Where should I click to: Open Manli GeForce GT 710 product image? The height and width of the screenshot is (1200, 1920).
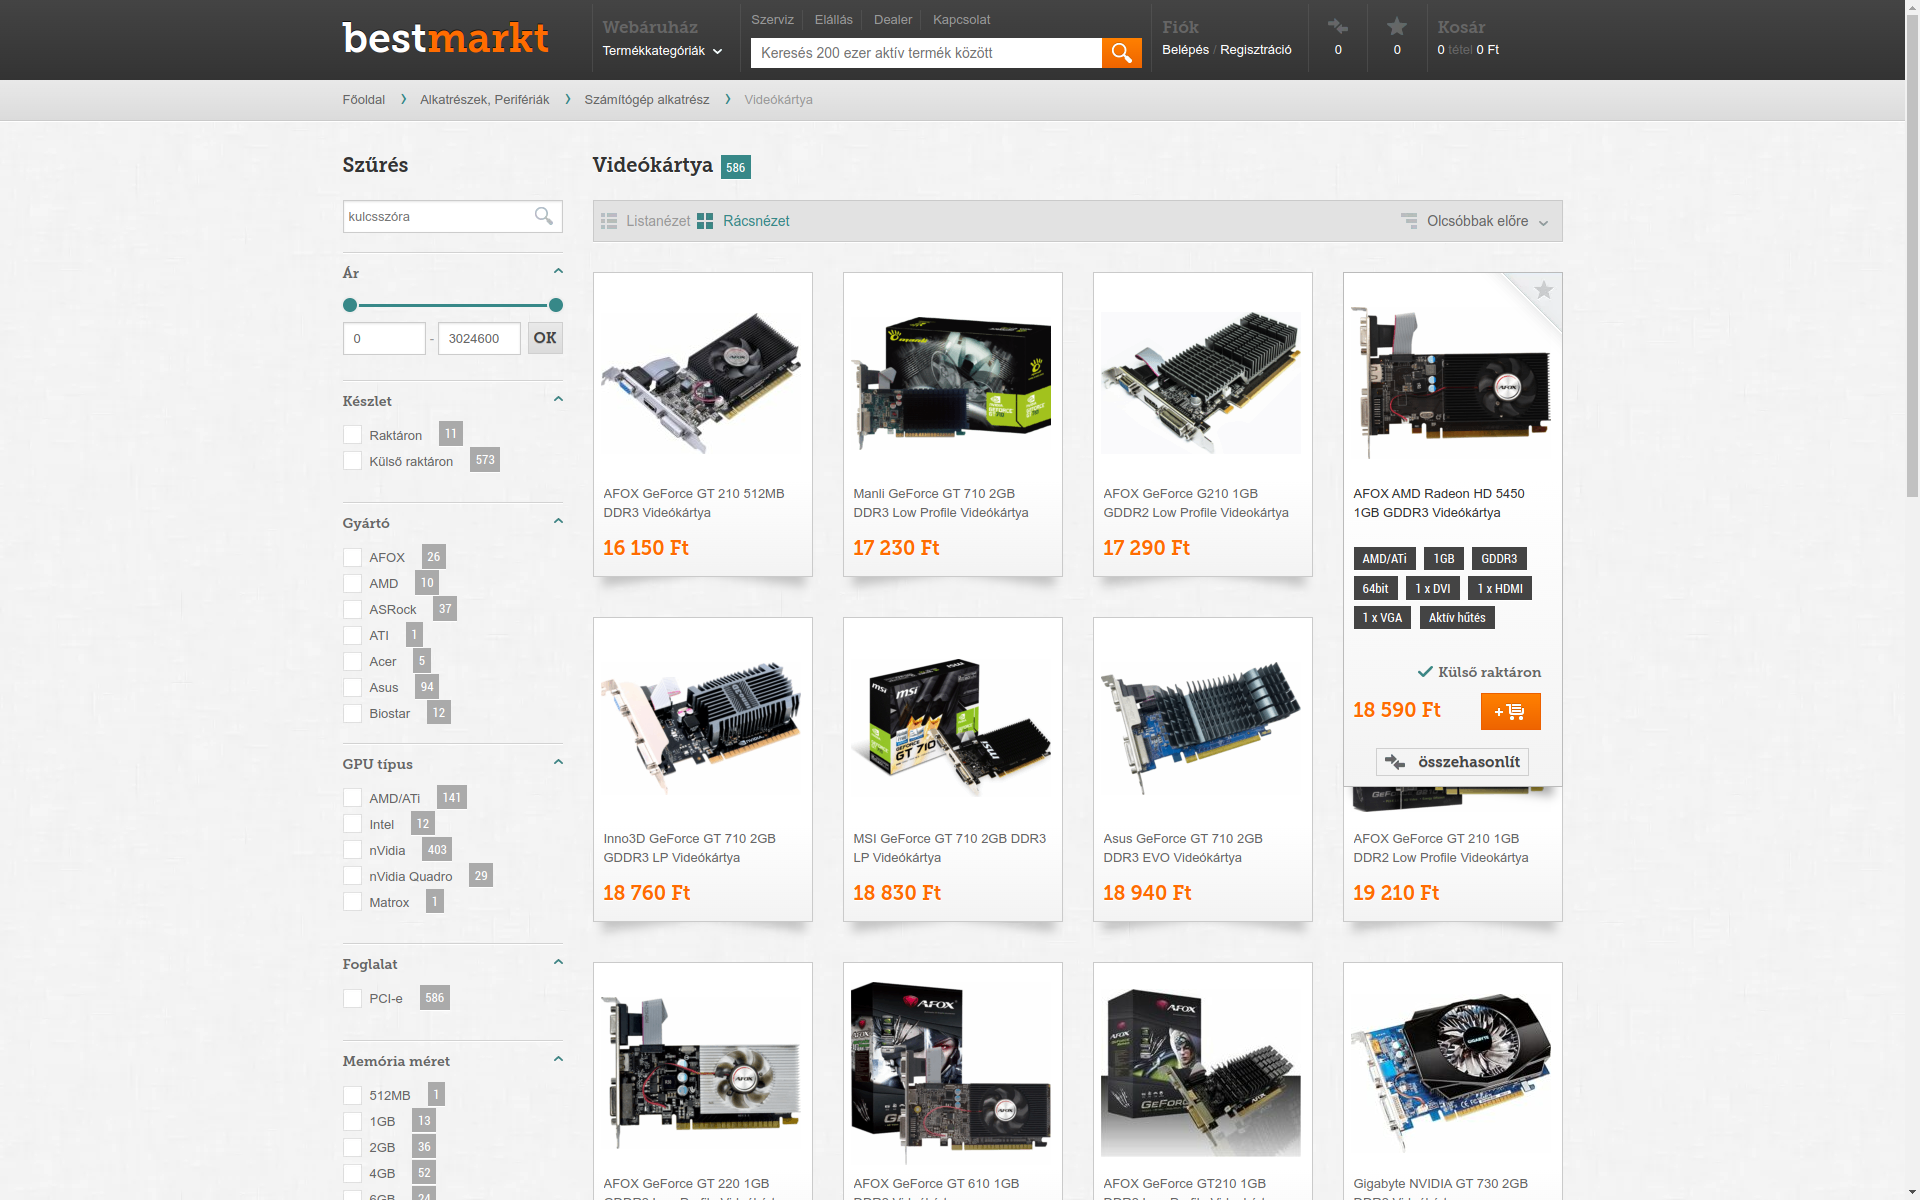point(952,383)
